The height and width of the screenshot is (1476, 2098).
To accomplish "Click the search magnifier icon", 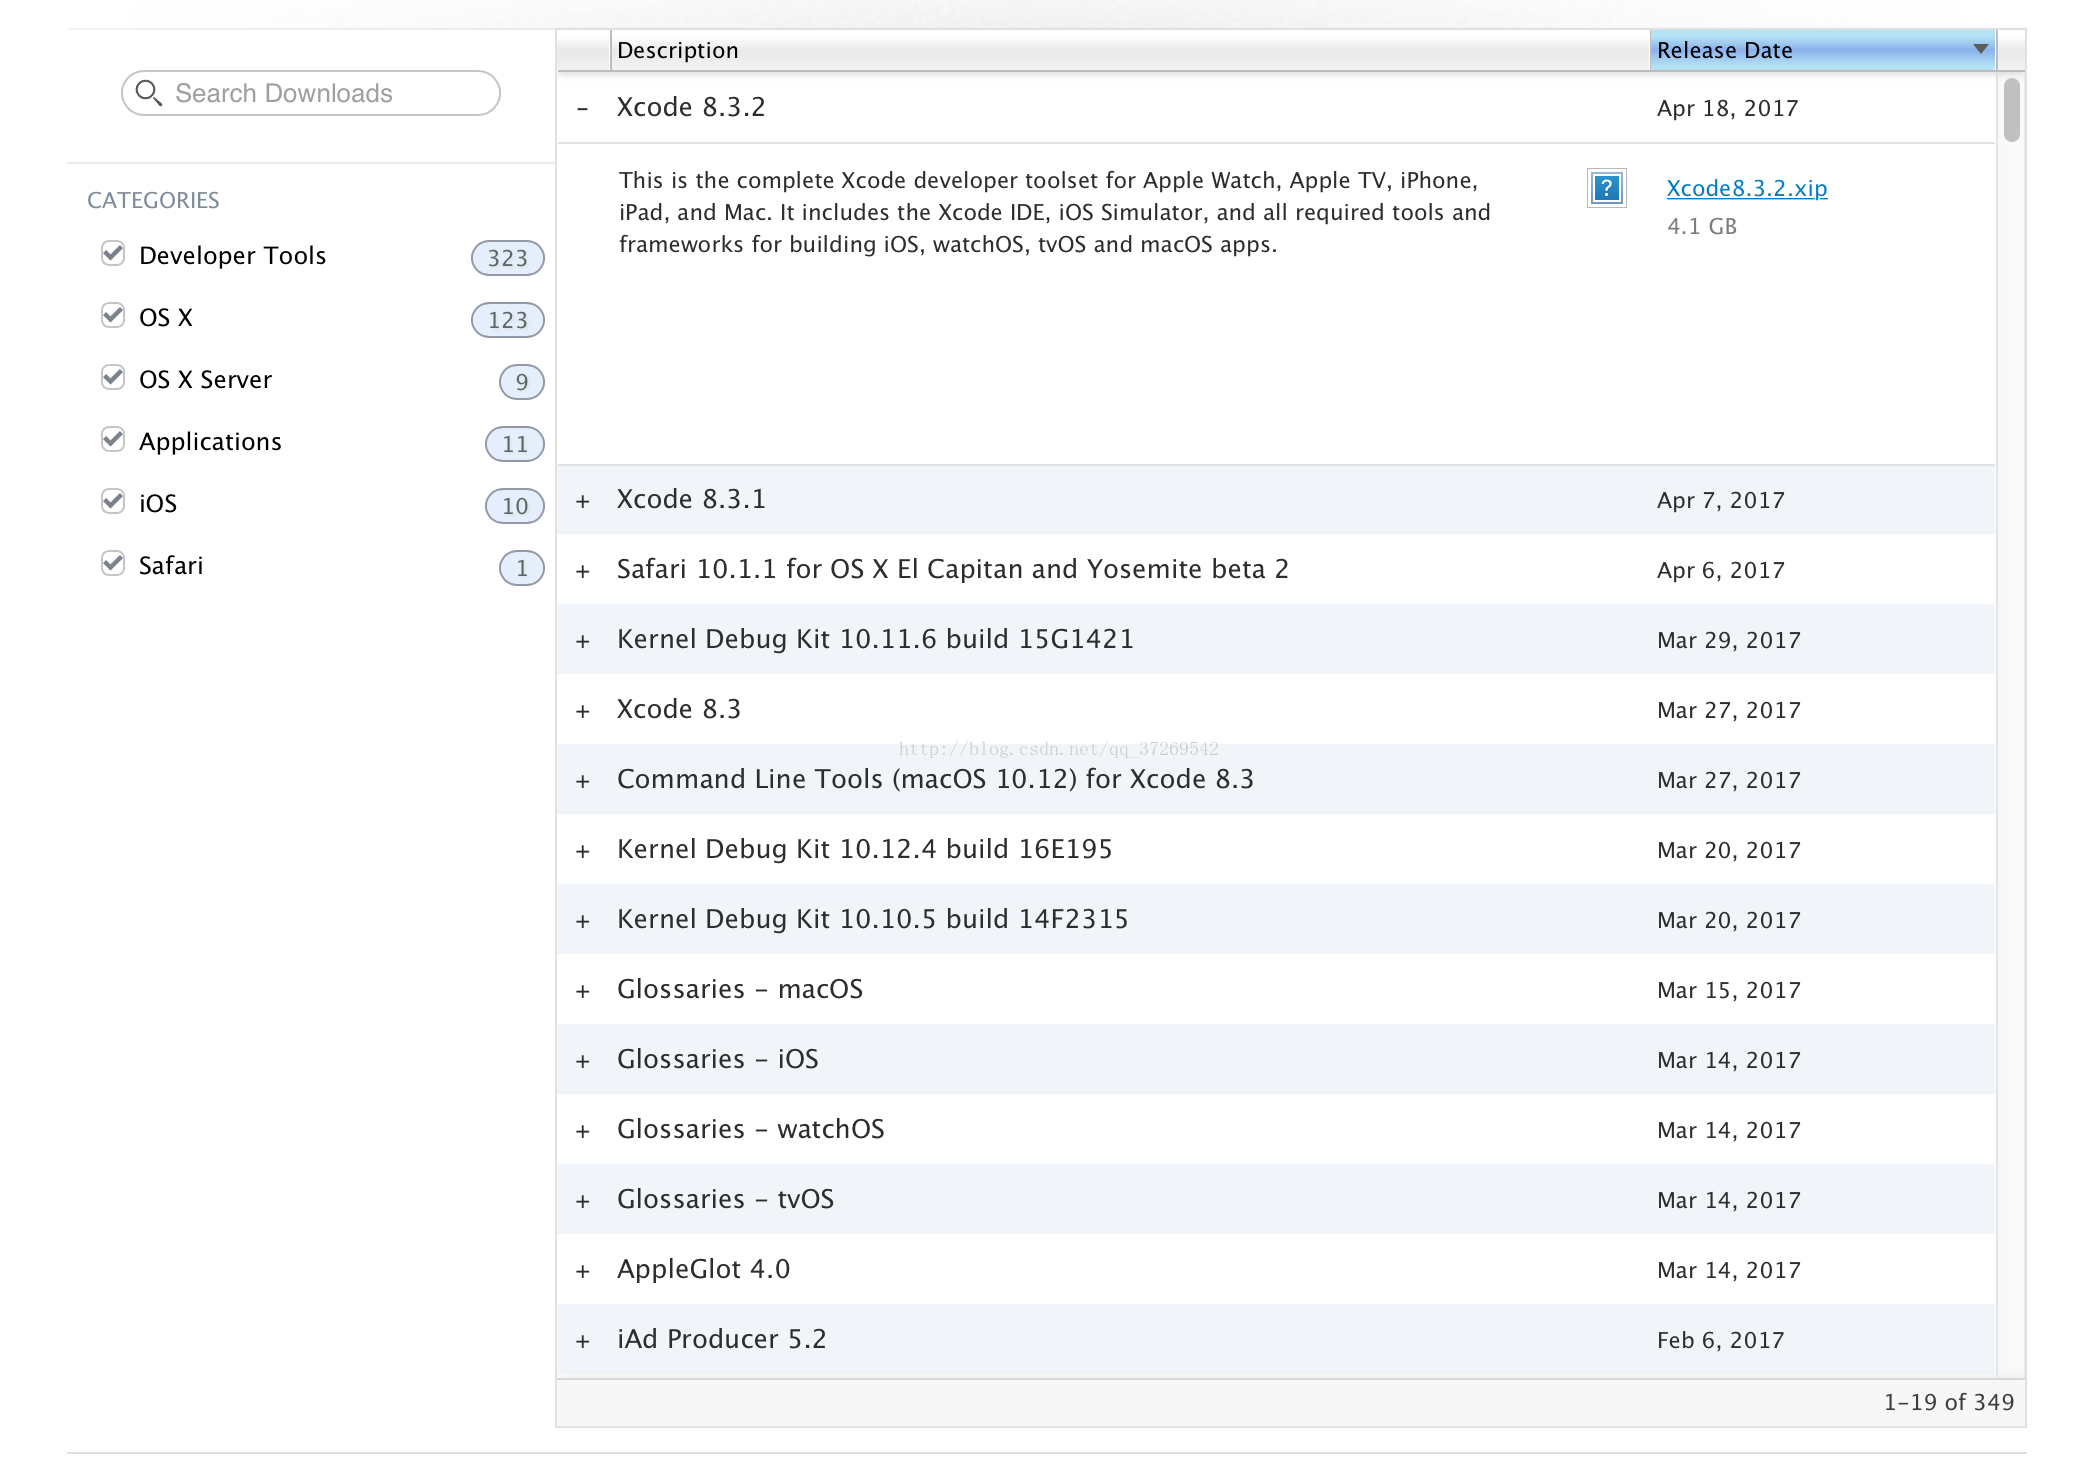I will tap(148, 93).
